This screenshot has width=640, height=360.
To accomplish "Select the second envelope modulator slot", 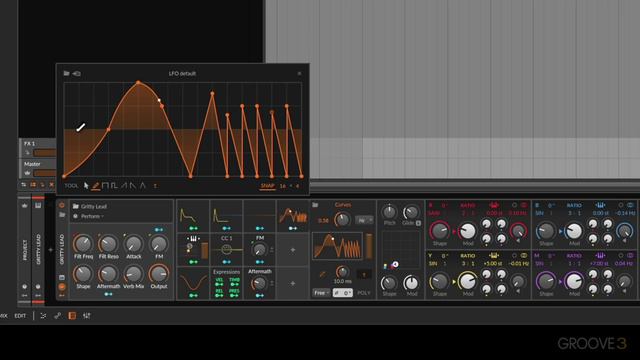I will (x=226, y=215).
